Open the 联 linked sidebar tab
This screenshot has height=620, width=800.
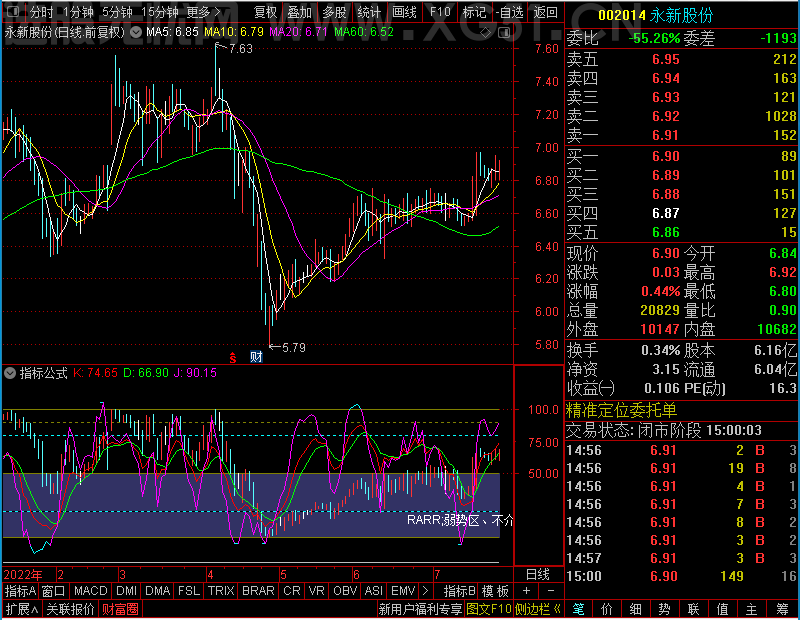click(x=693, y=609)
